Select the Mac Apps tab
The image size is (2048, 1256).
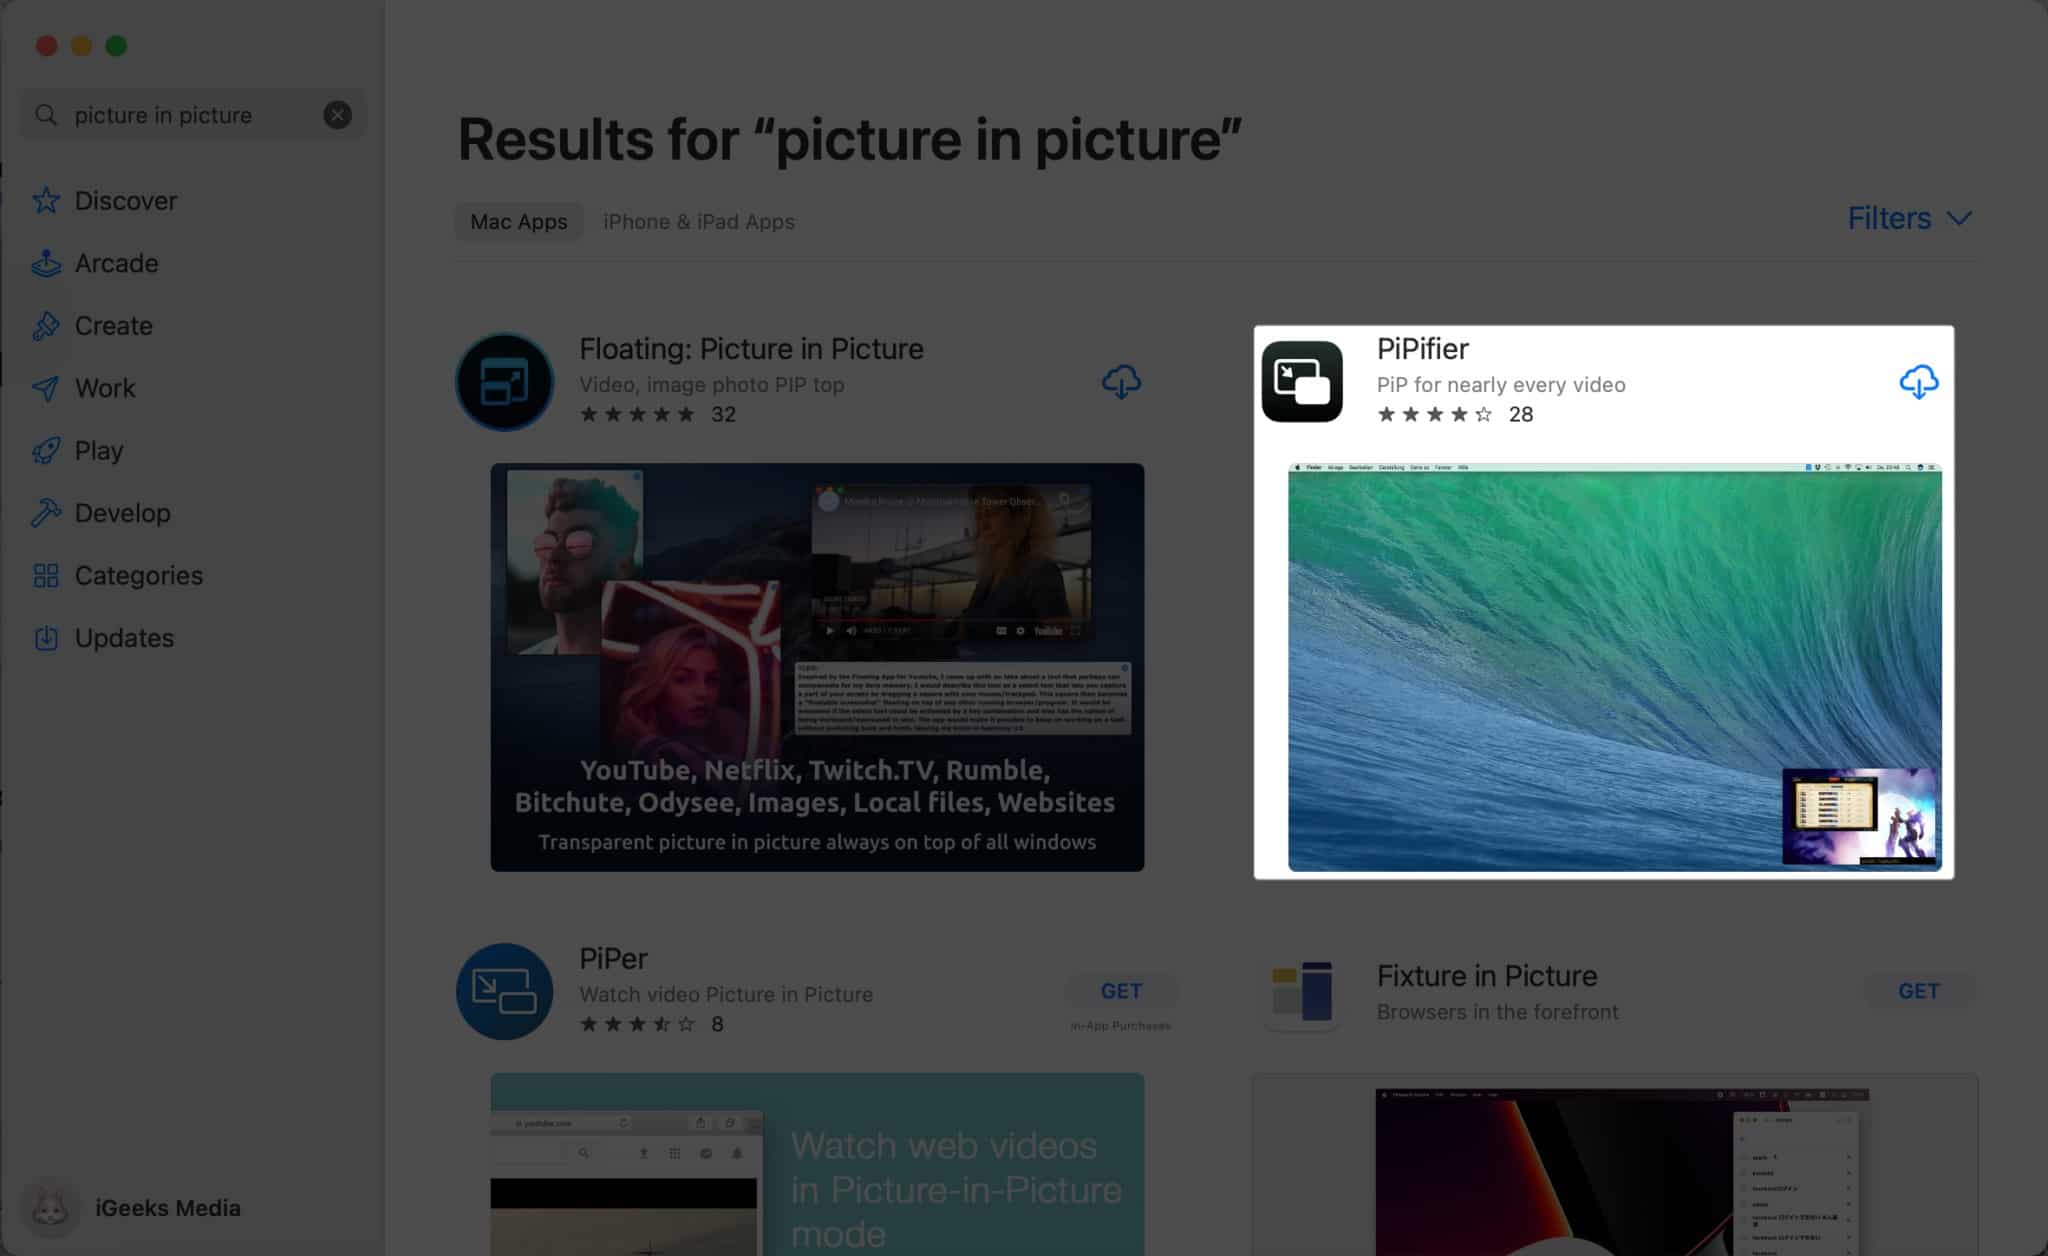(x=516, y=221)
